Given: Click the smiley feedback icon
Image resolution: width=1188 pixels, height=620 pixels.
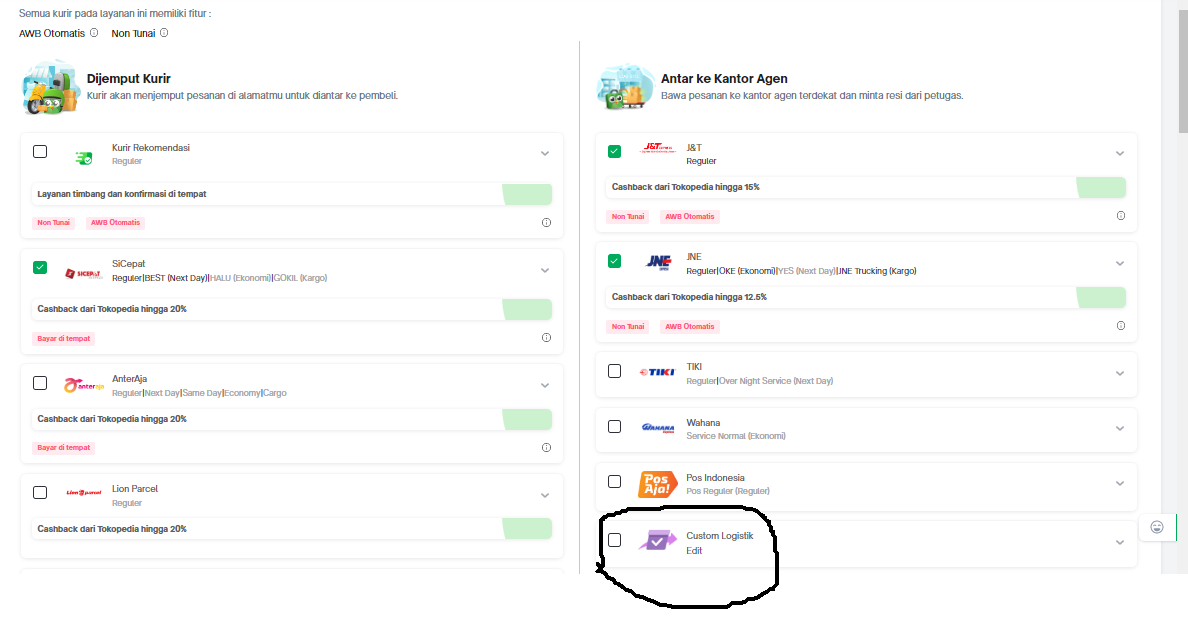Looking at the screenshot, I should 1157,528.
